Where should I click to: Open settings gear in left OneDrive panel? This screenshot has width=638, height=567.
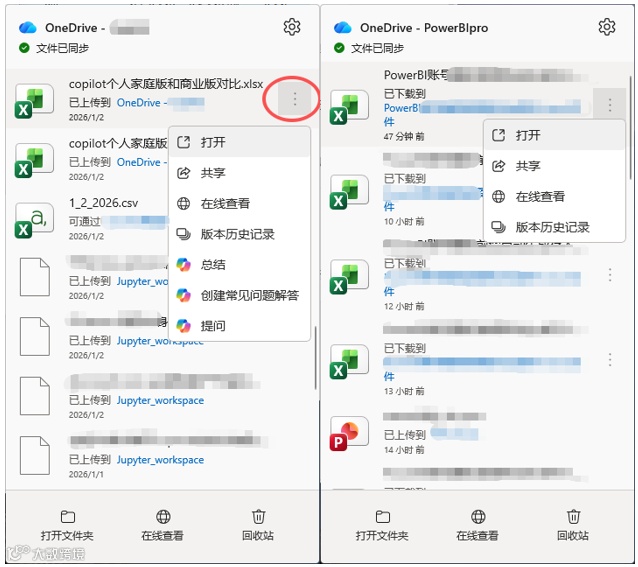[x=292, y=27]
